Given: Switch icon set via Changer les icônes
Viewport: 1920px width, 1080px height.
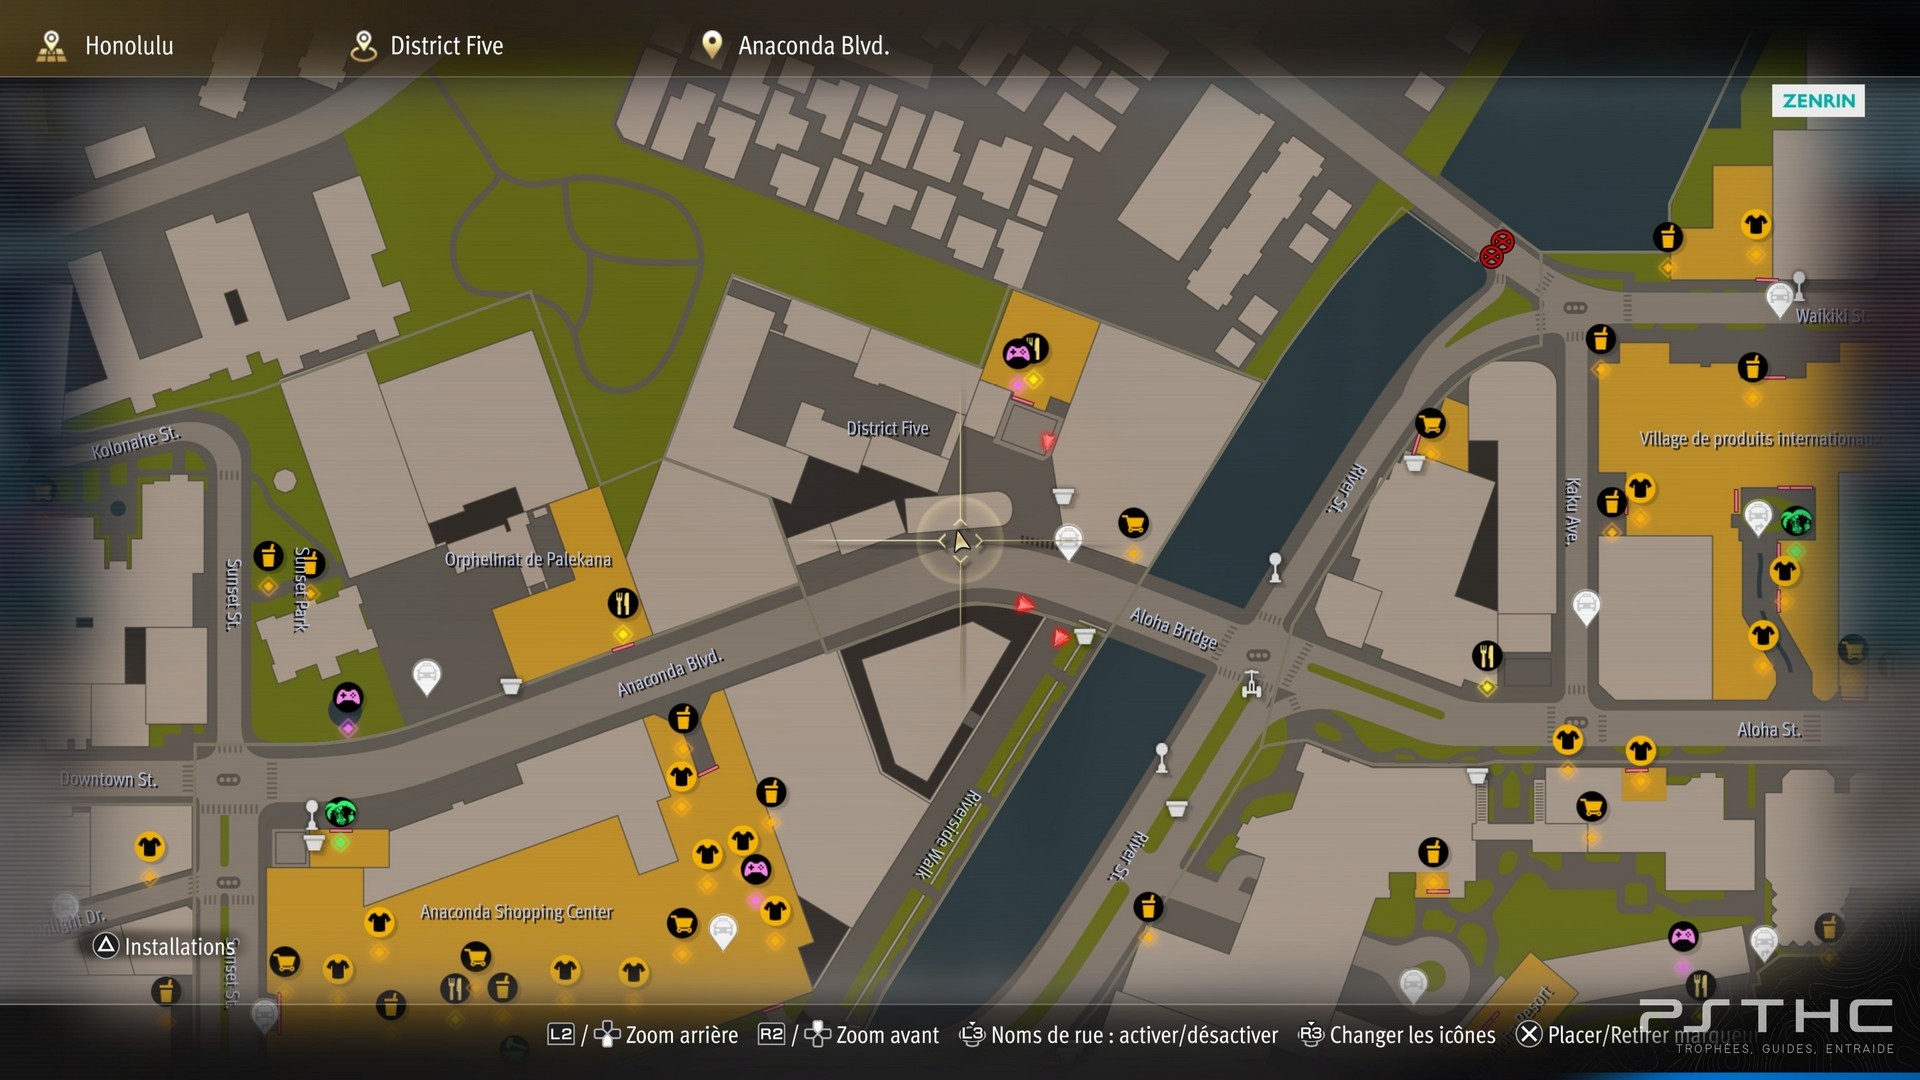Looking at the screenshot, I should click(x=1397, y=1035).
